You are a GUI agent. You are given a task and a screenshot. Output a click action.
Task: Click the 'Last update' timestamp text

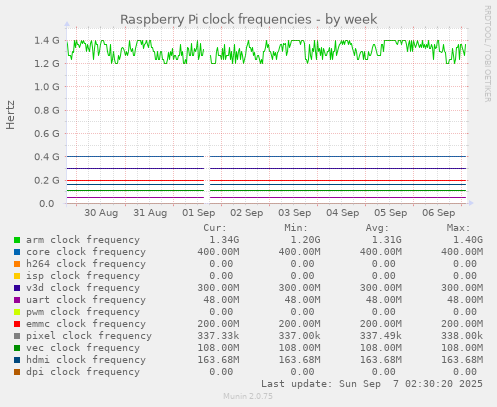(x=372, y=384)
